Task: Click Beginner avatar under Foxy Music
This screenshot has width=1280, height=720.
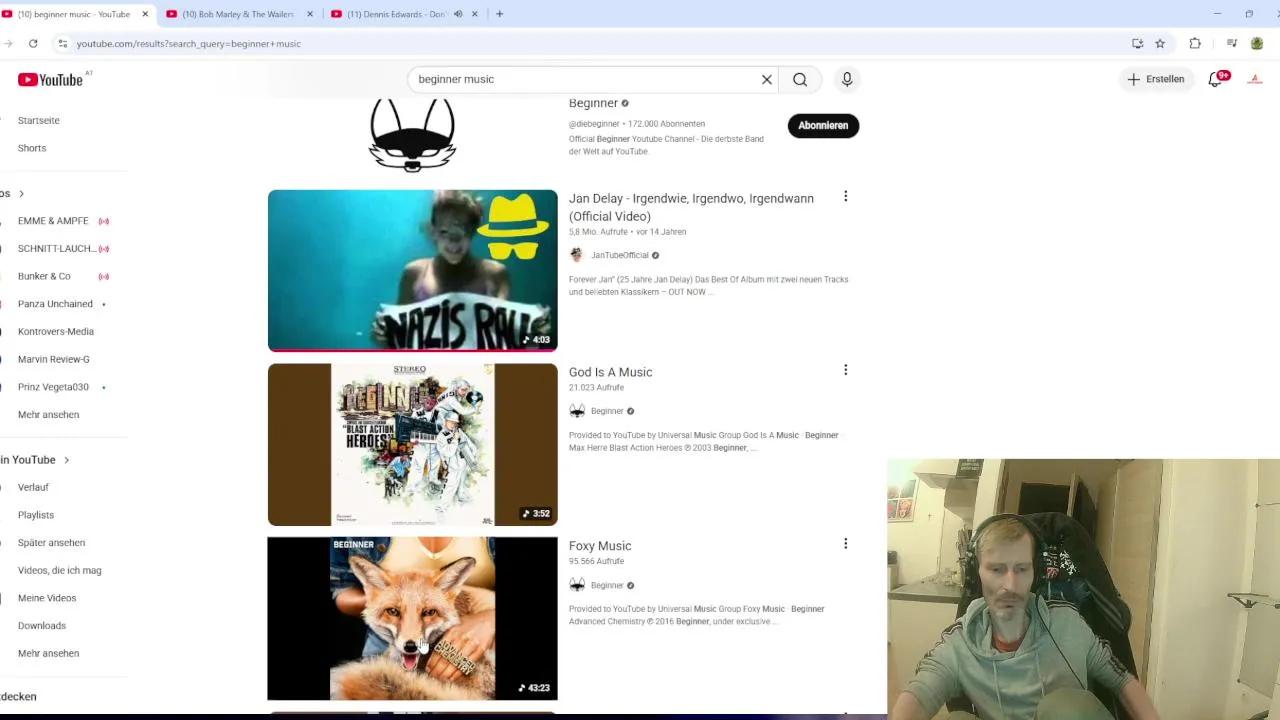Action: point(576,585)
